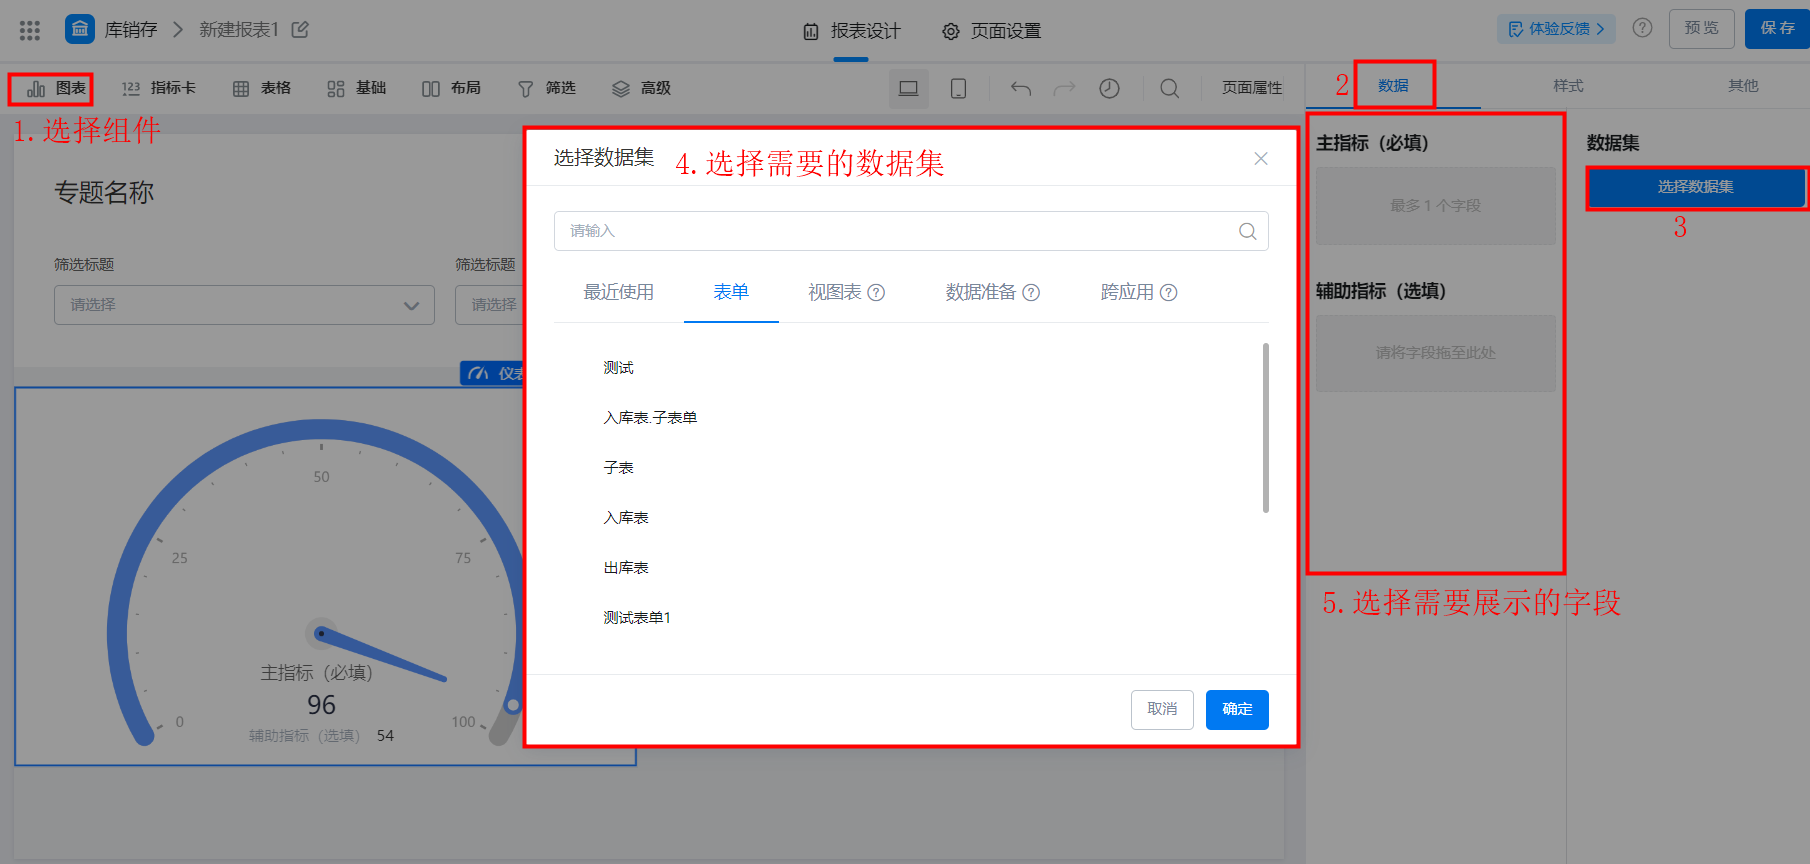This screenshot has width=1810, height=864.
Task: Expand the first 请选择 filter dropdown
Action: pos(244,305)
